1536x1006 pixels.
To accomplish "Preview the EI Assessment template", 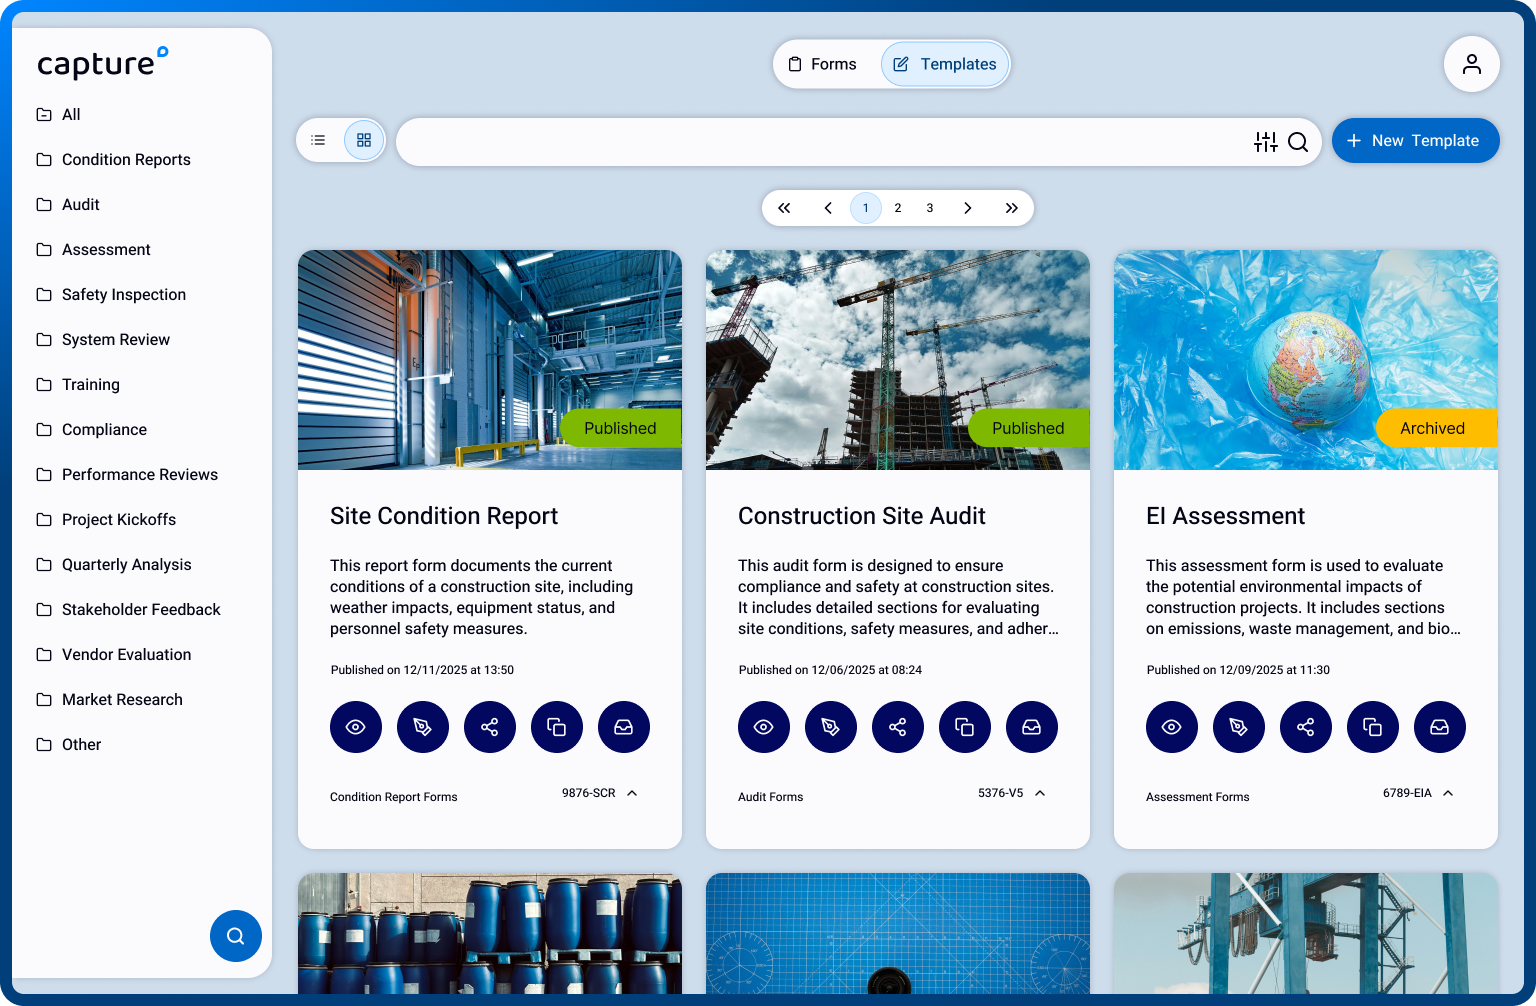I will [1172, 727].
